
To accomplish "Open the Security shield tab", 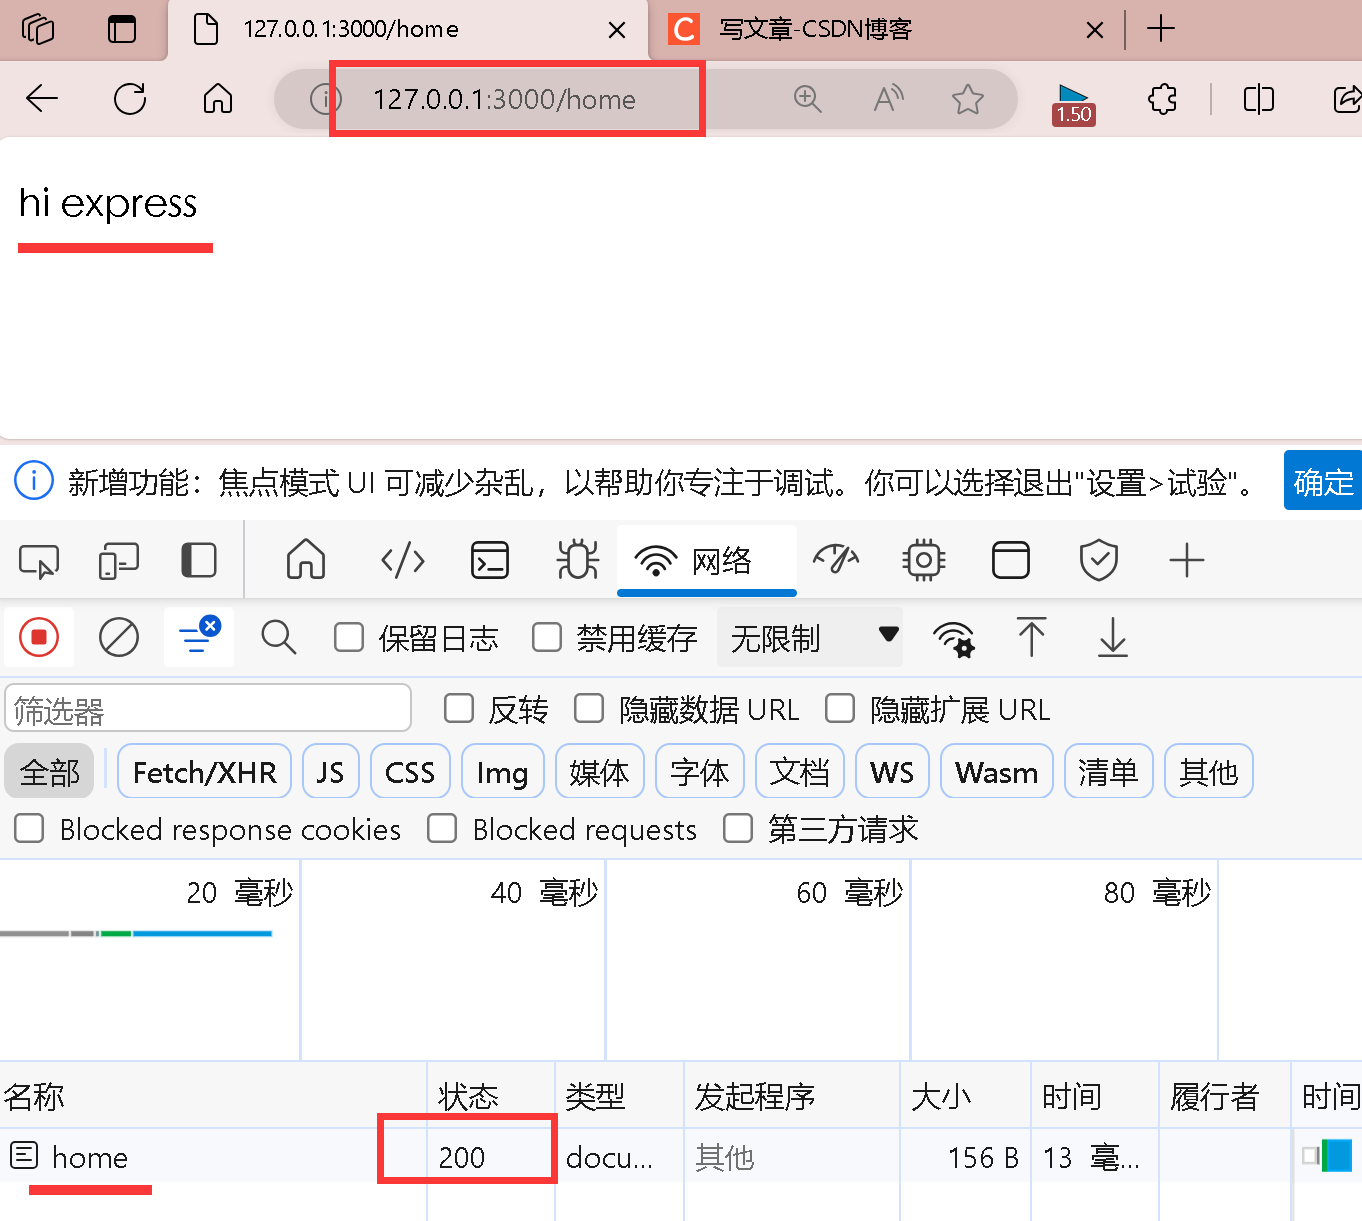I will click(x=1099, y=560).
